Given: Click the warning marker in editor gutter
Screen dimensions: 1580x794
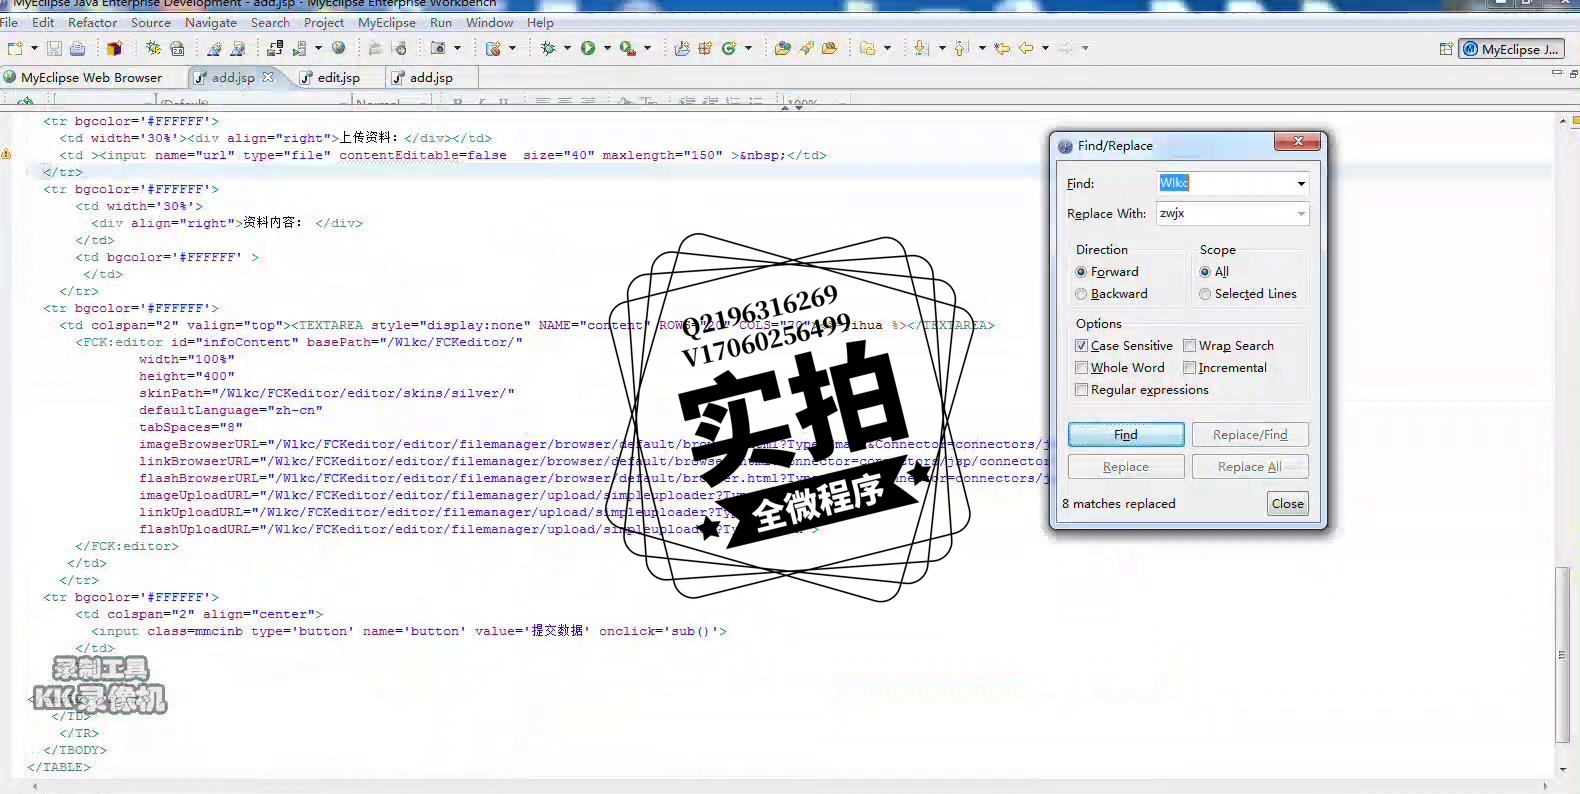Looking at the screenshot, I should 6,155.
